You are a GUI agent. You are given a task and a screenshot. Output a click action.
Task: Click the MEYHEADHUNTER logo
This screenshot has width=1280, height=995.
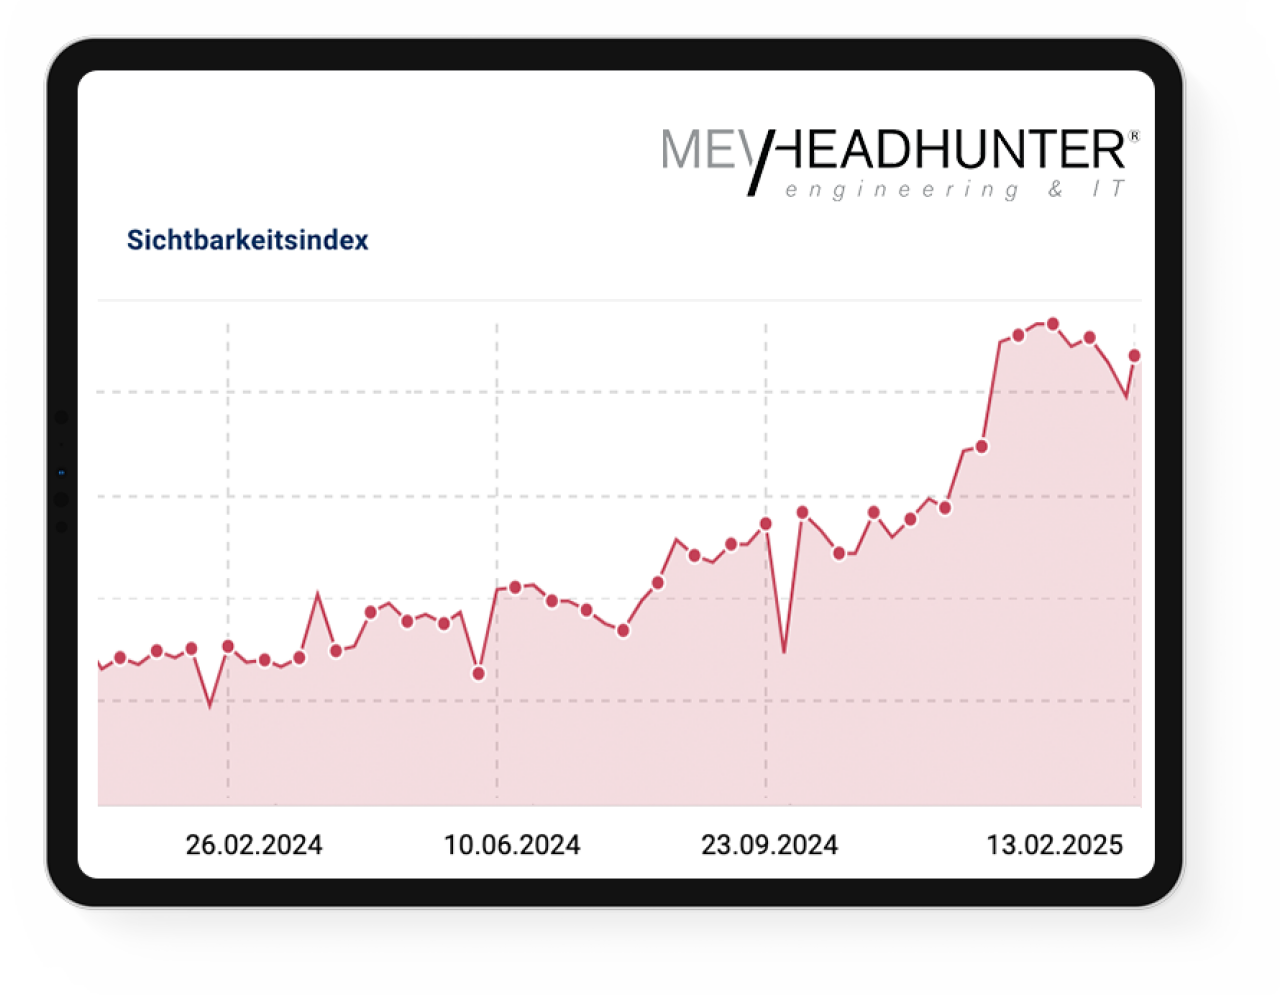pos(895,152)
